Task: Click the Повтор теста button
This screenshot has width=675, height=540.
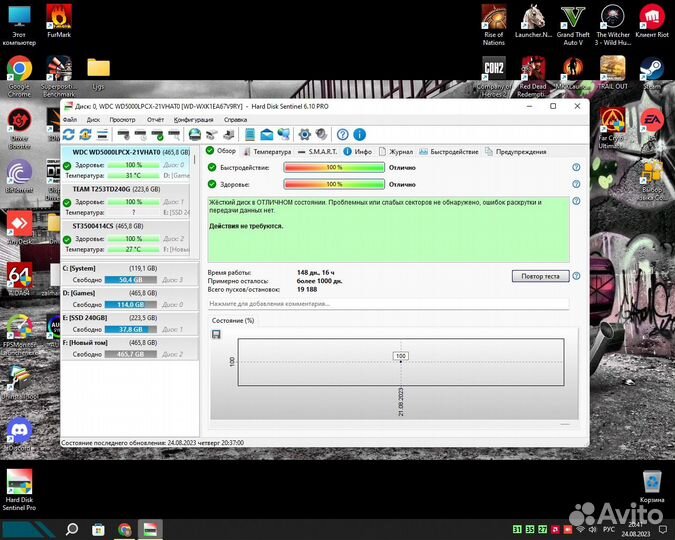Action: [x=540, y=276]
